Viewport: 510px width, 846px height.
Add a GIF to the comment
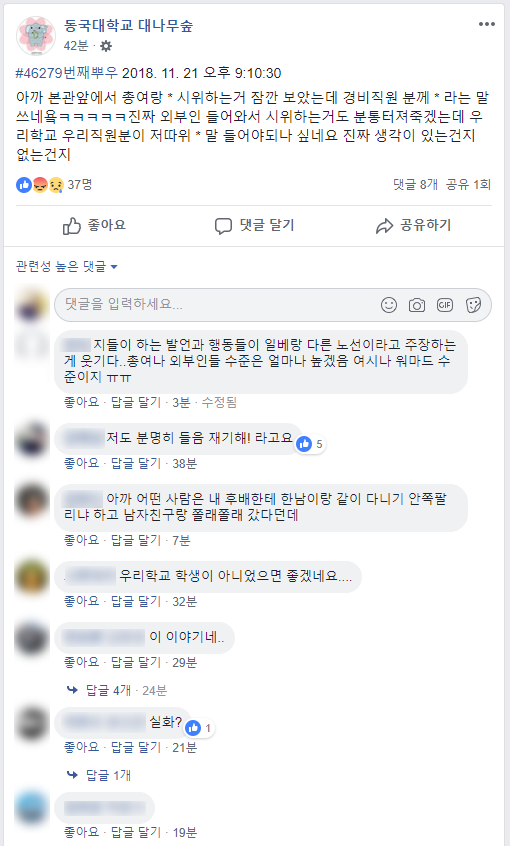[x=445, y=305]
